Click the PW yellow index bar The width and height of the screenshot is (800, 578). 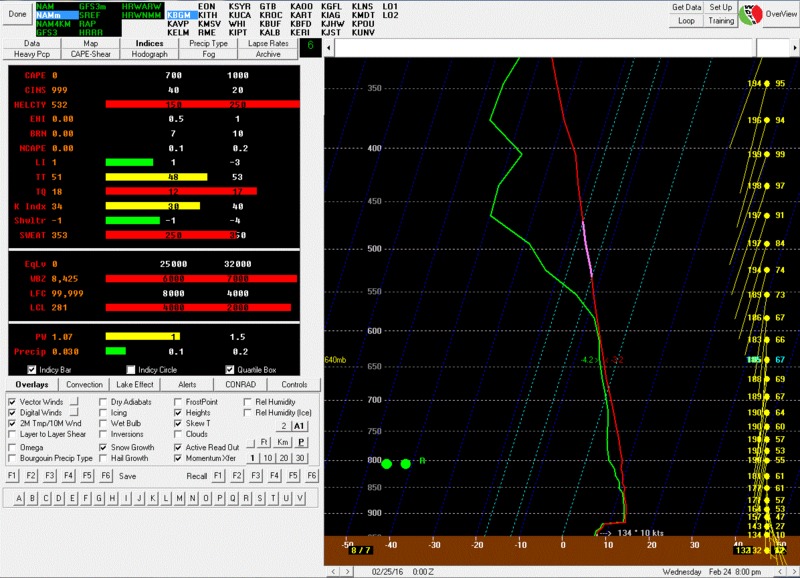[x=143, y=337]
